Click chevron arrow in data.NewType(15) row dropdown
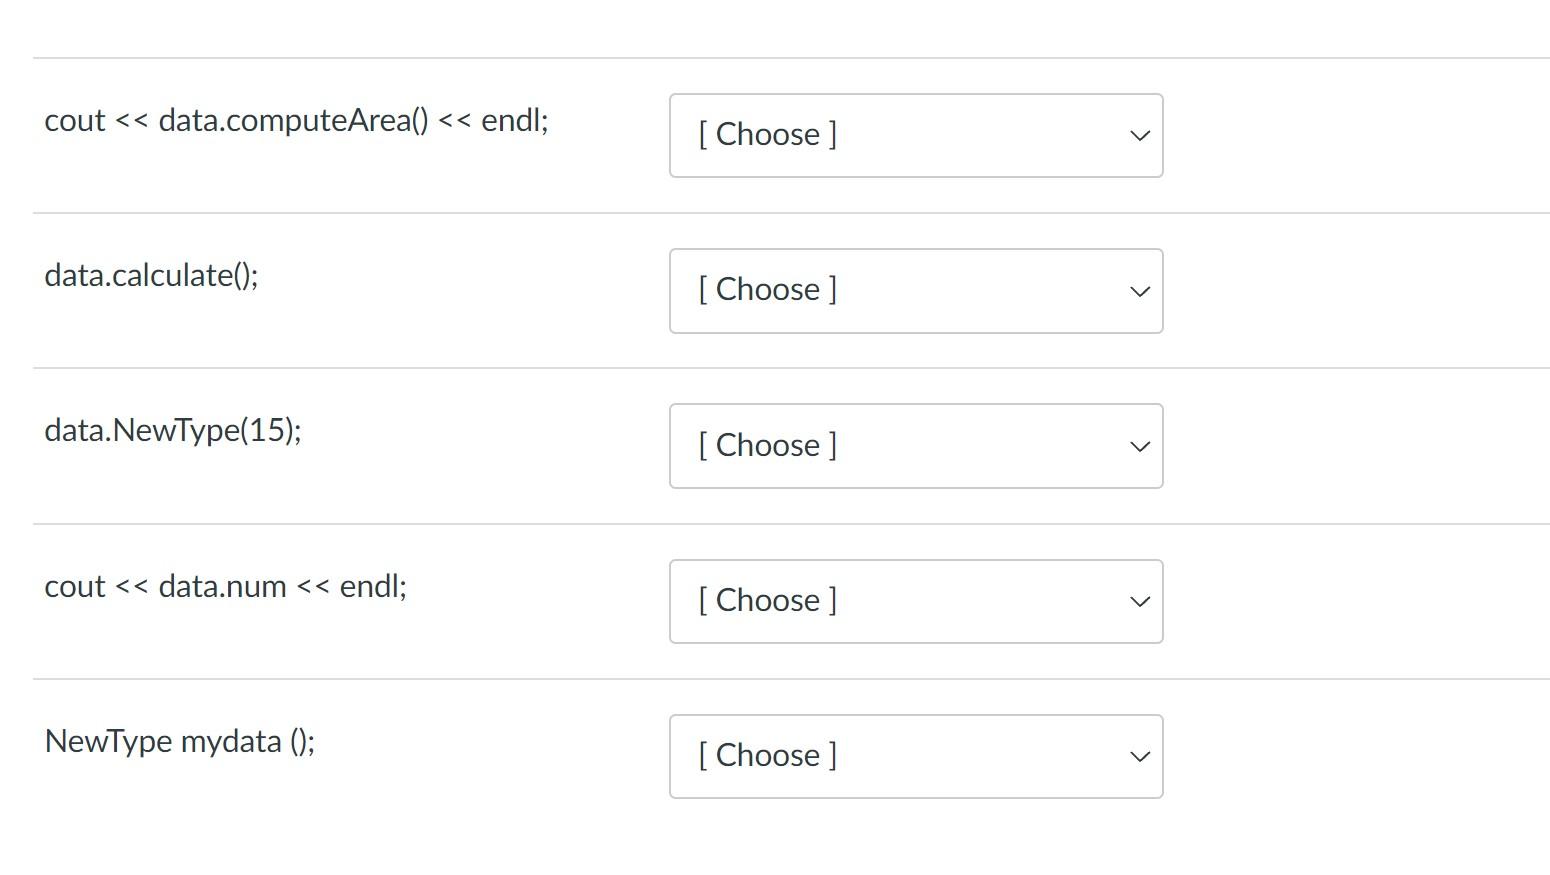This screenshot has height=875, width=1550. 1139,446
